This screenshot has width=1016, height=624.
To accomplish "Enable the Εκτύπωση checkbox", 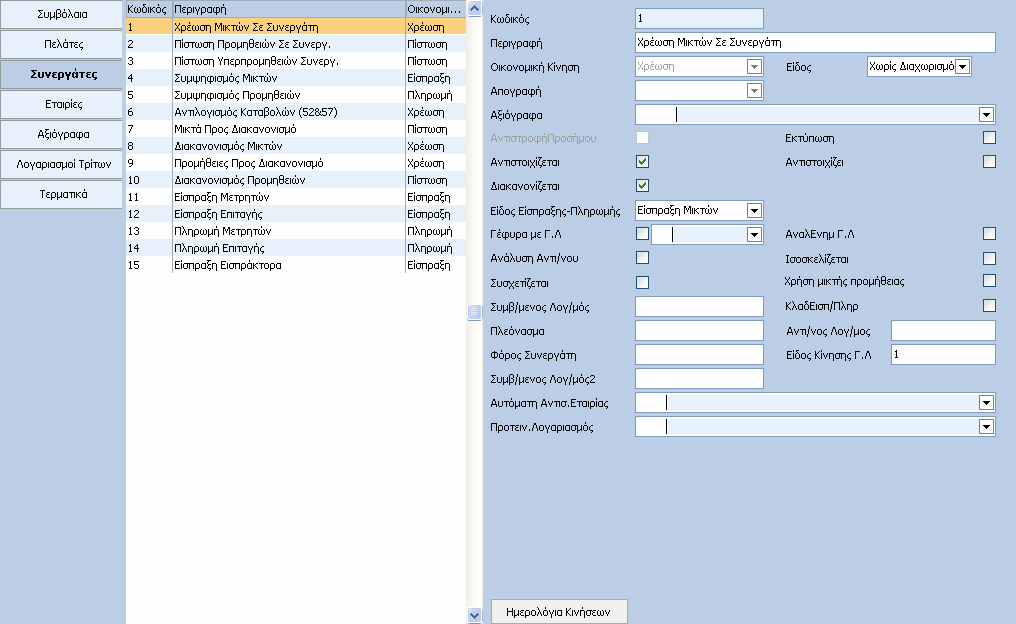I will coord(989,137).
